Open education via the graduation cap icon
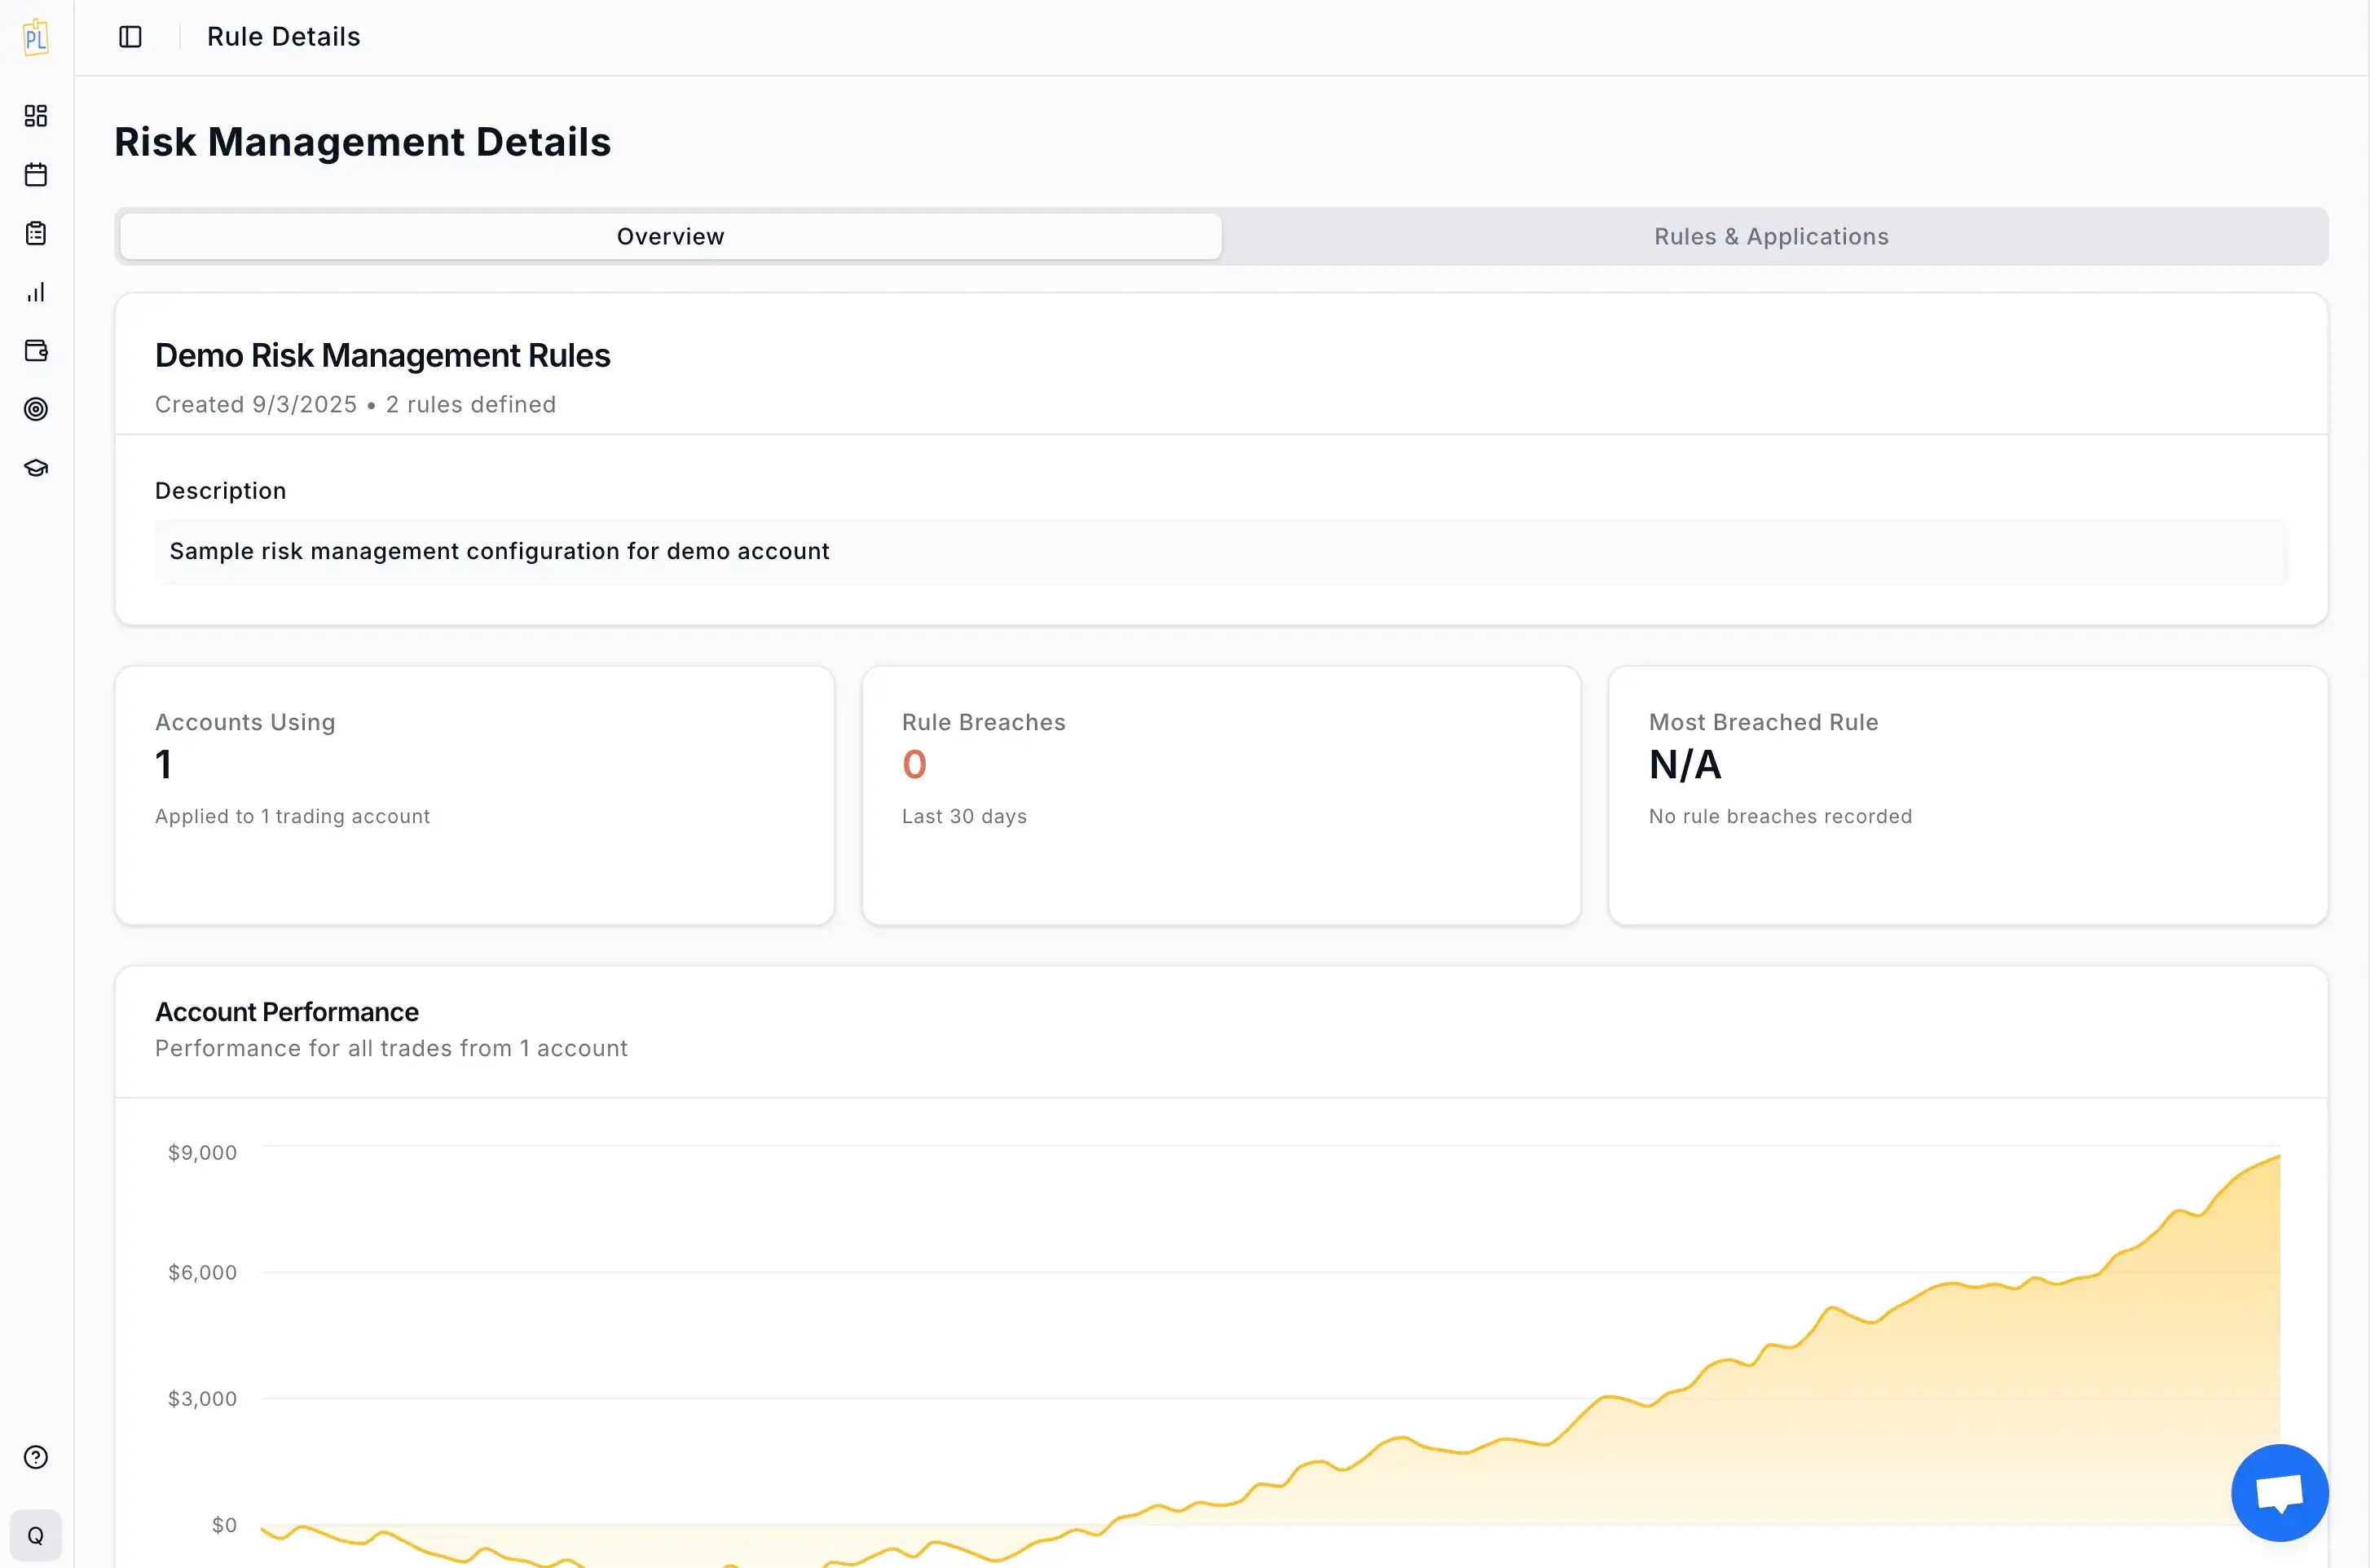This screenshot has height=1568, width=2370. [x=36, y=467]
